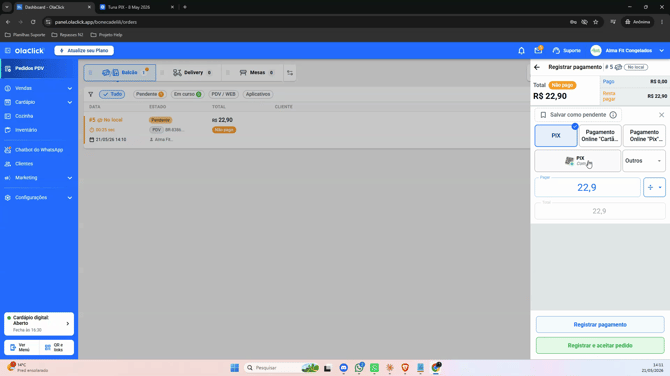The image size is (670, 376).
Task: Expand the Vendas sidebar menu
Action: click(38, 88)
